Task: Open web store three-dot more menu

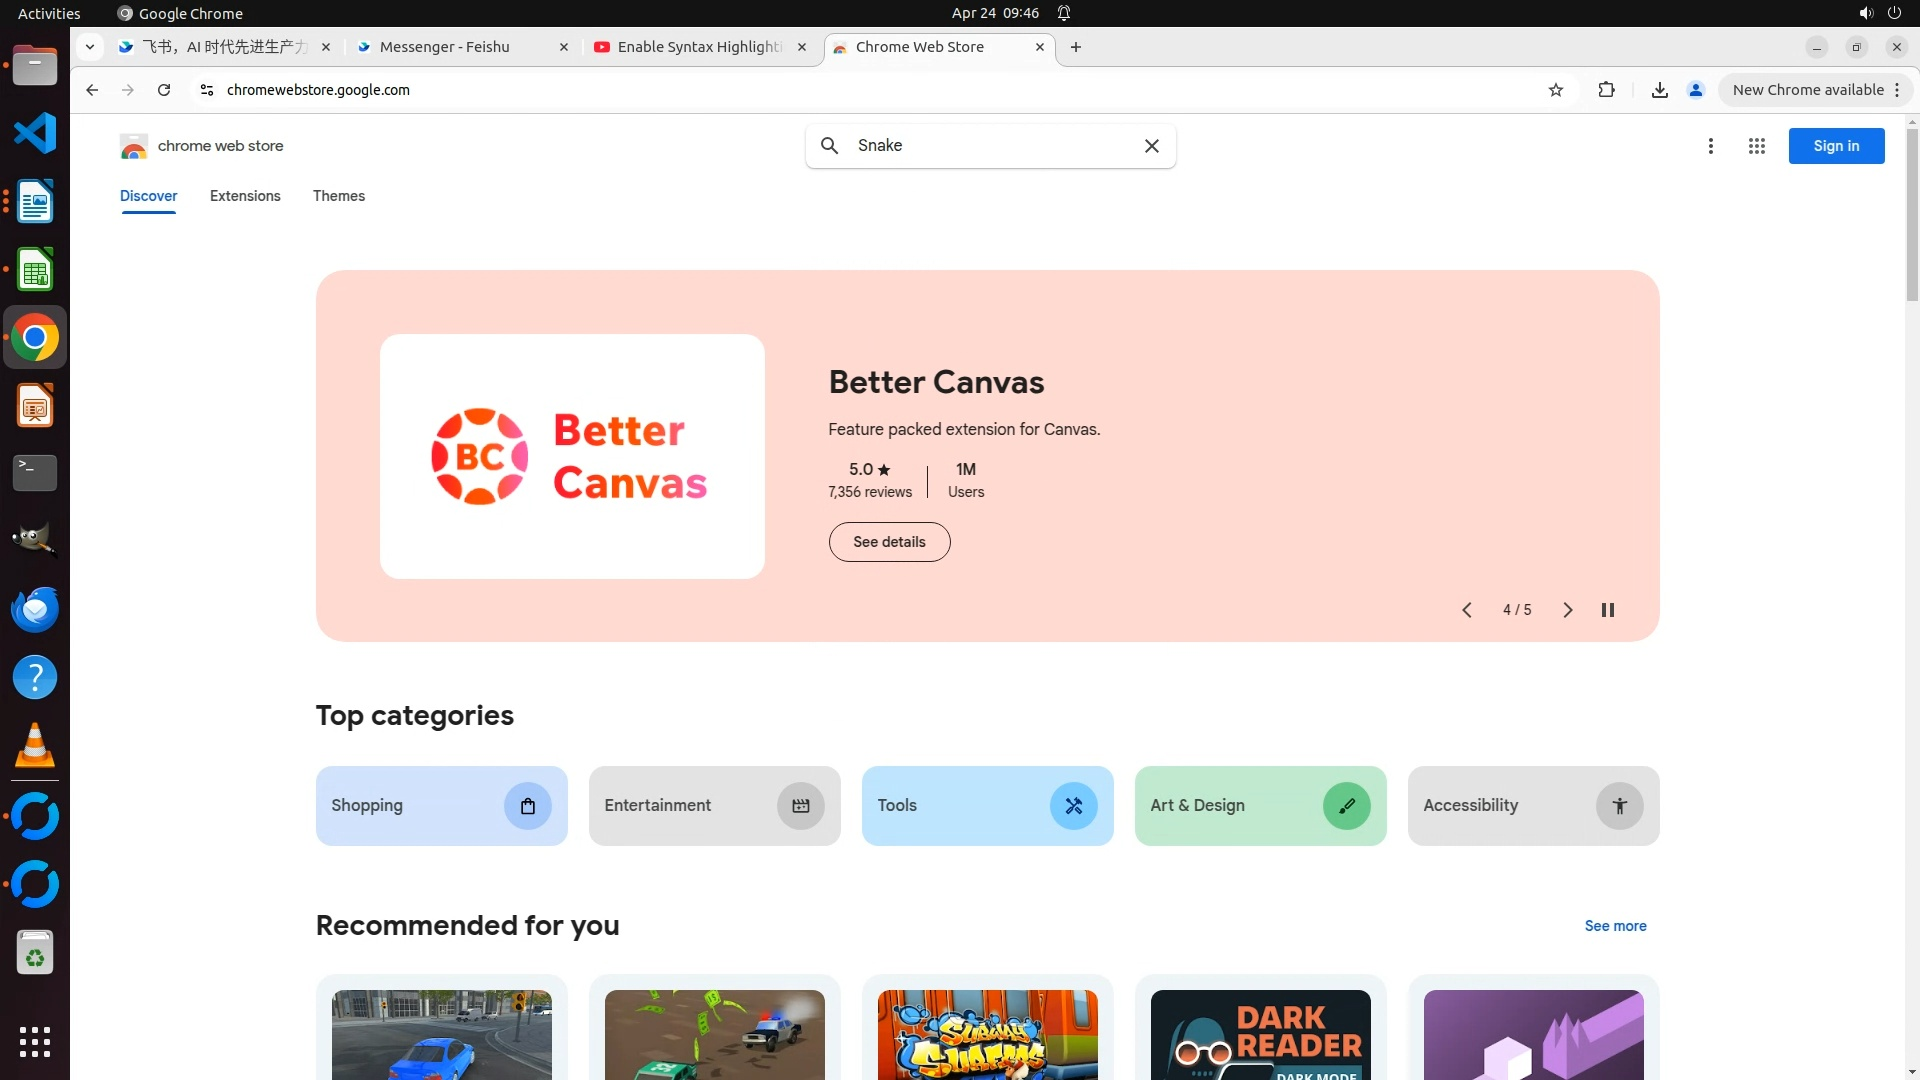Action: (x=1710, y=146)
